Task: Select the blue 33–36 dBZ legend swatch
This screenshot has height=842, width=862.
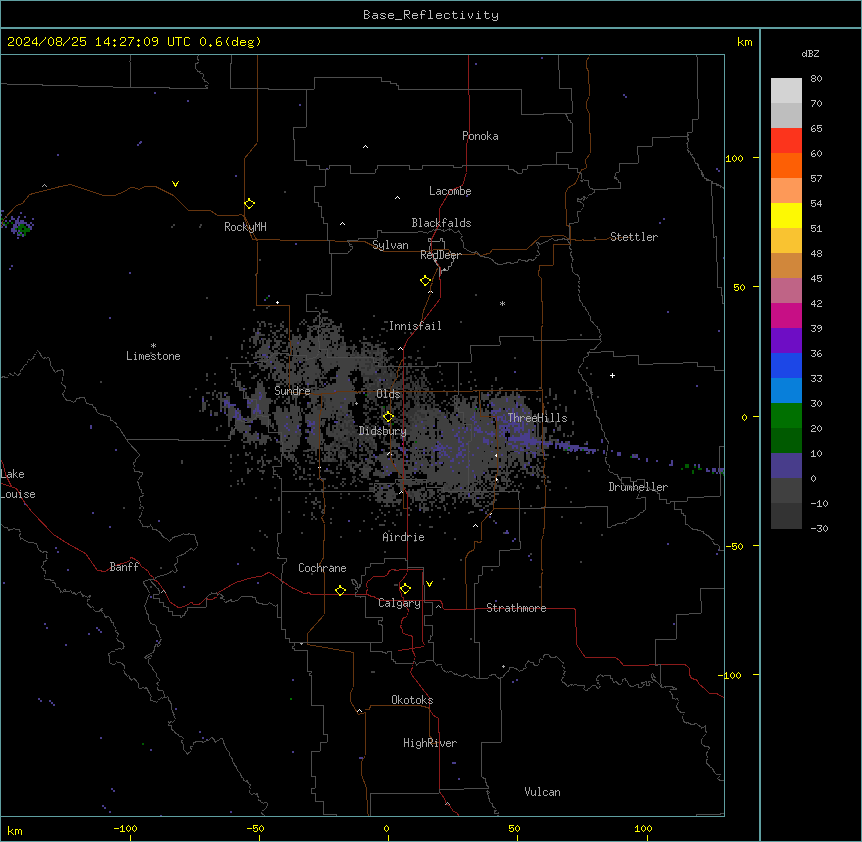Action: 786,365
